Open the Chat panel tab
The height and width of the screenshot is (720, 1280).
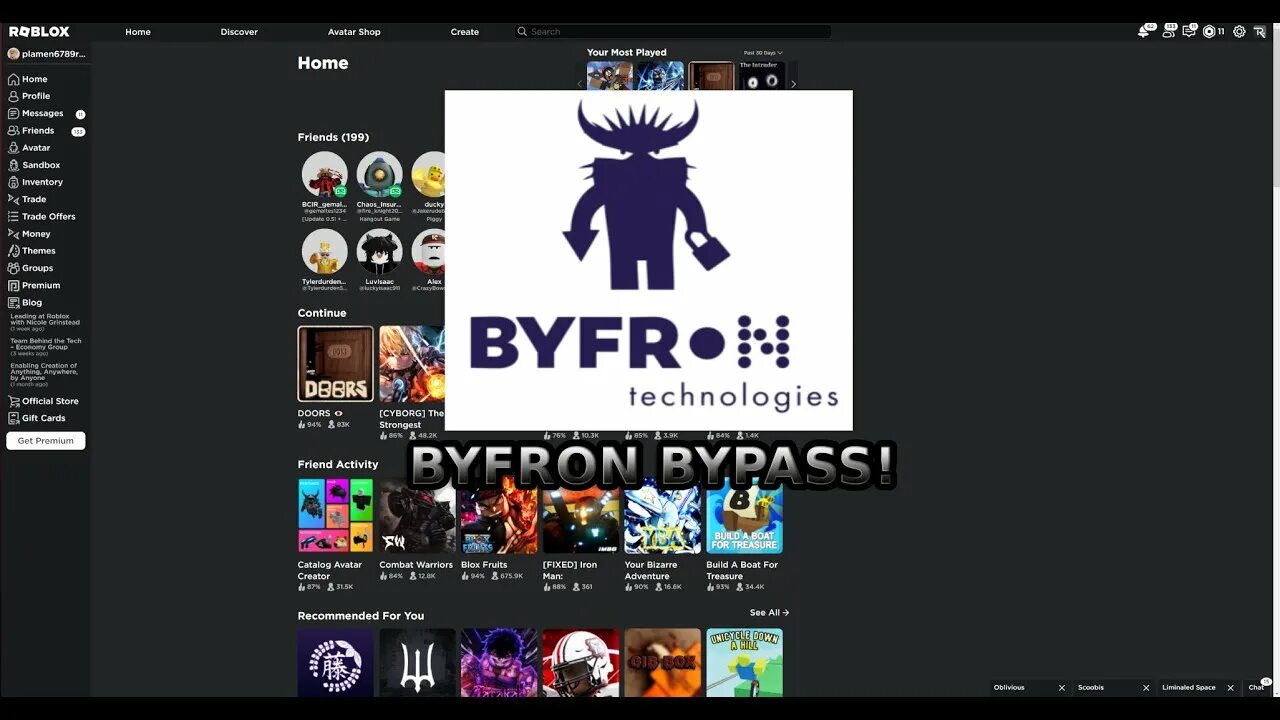point(1258,687)
